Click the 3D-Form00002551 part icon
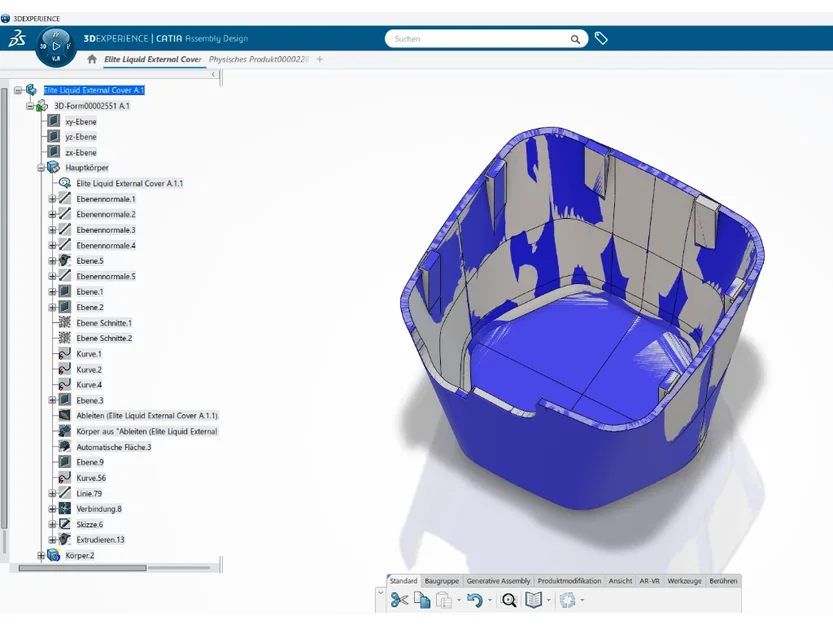This screenshot has width=833, height=625. [42, 106]
